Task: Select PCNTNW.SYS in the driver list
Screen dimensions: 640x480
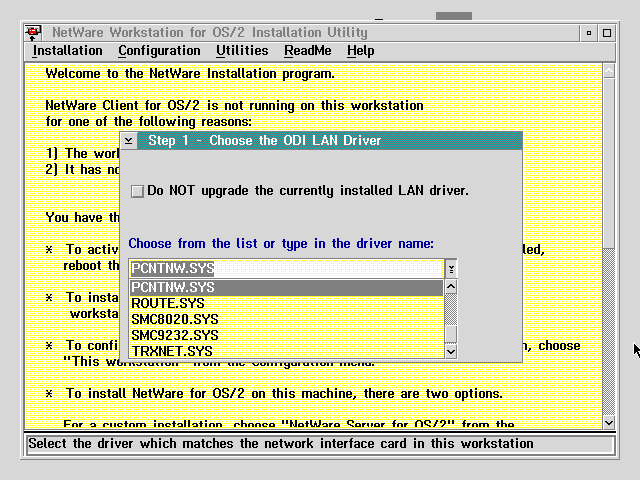Action: tap(287, 287)
